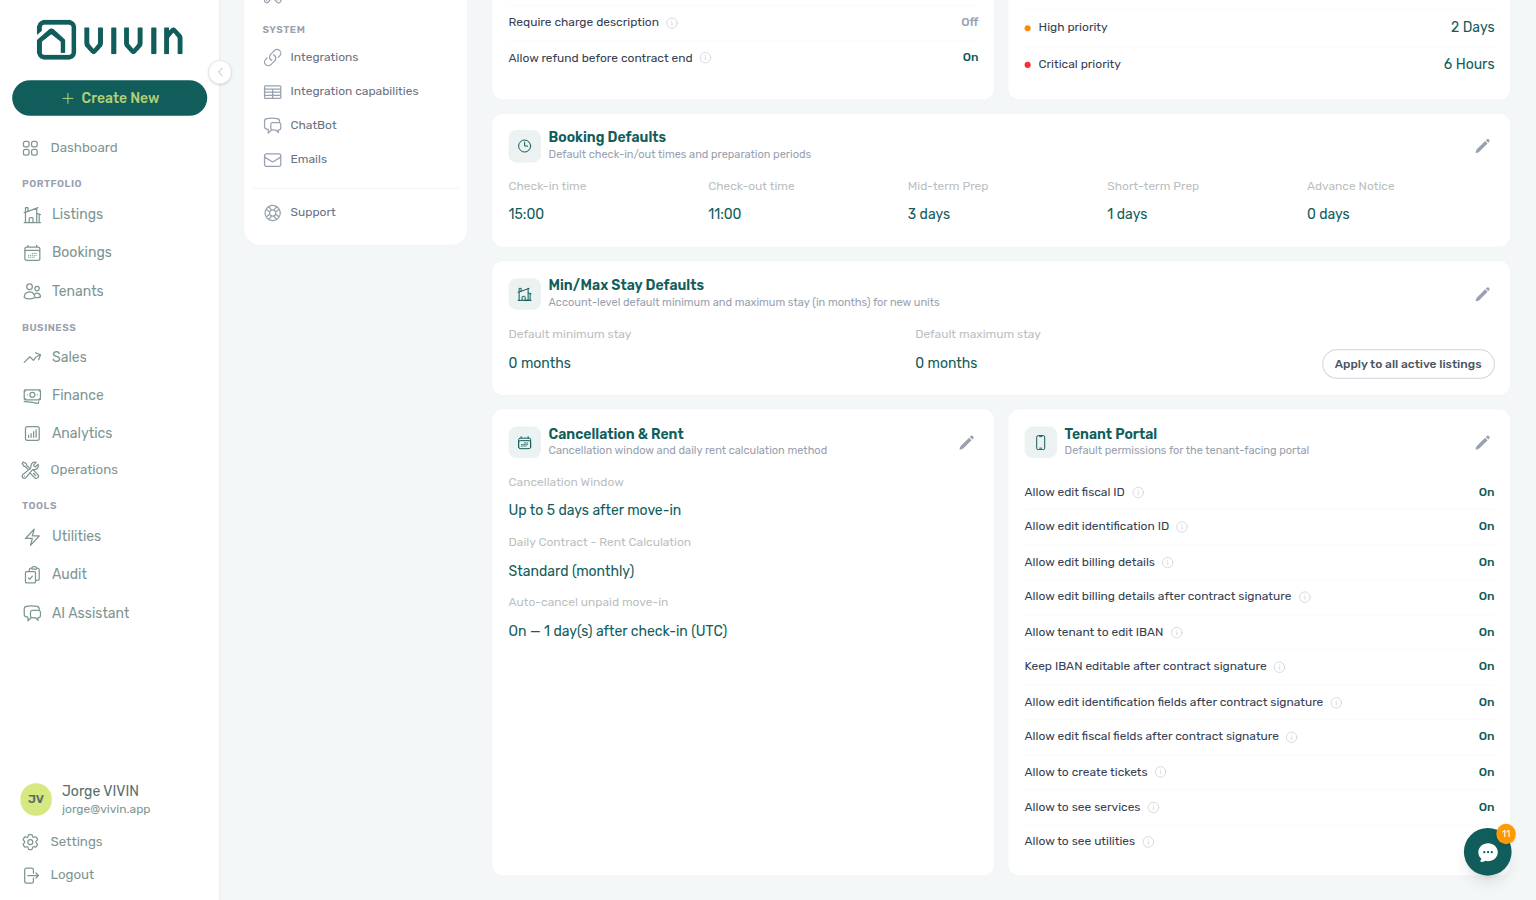Click the Settings link in the sidebar
Viewport: 1536px width, 900px height.
[76, 842]
